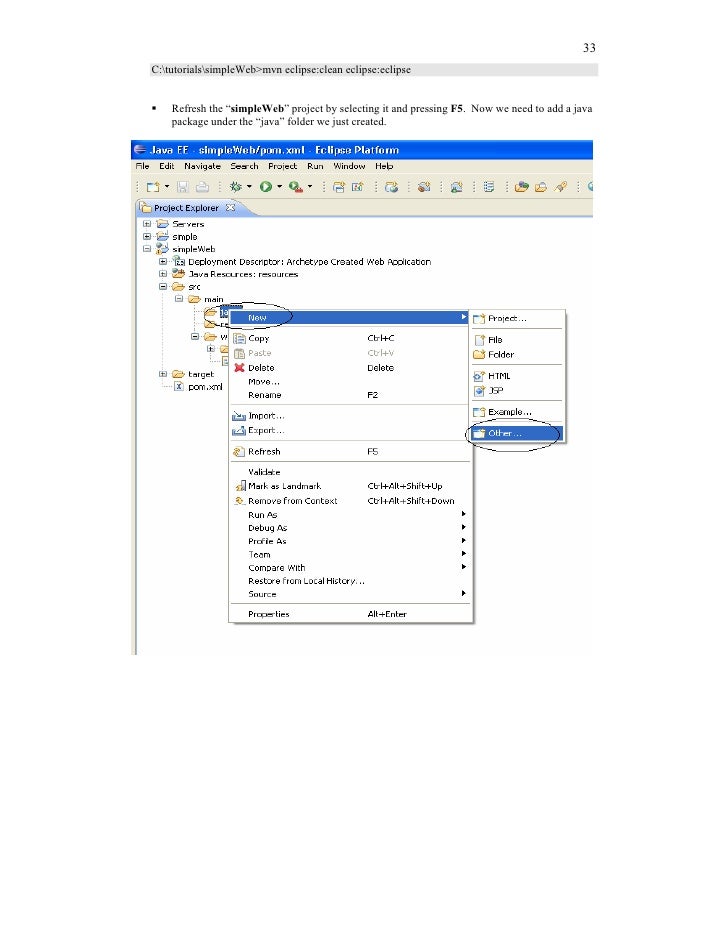Open the dropdown arrow beside New icon

point(167,187)
